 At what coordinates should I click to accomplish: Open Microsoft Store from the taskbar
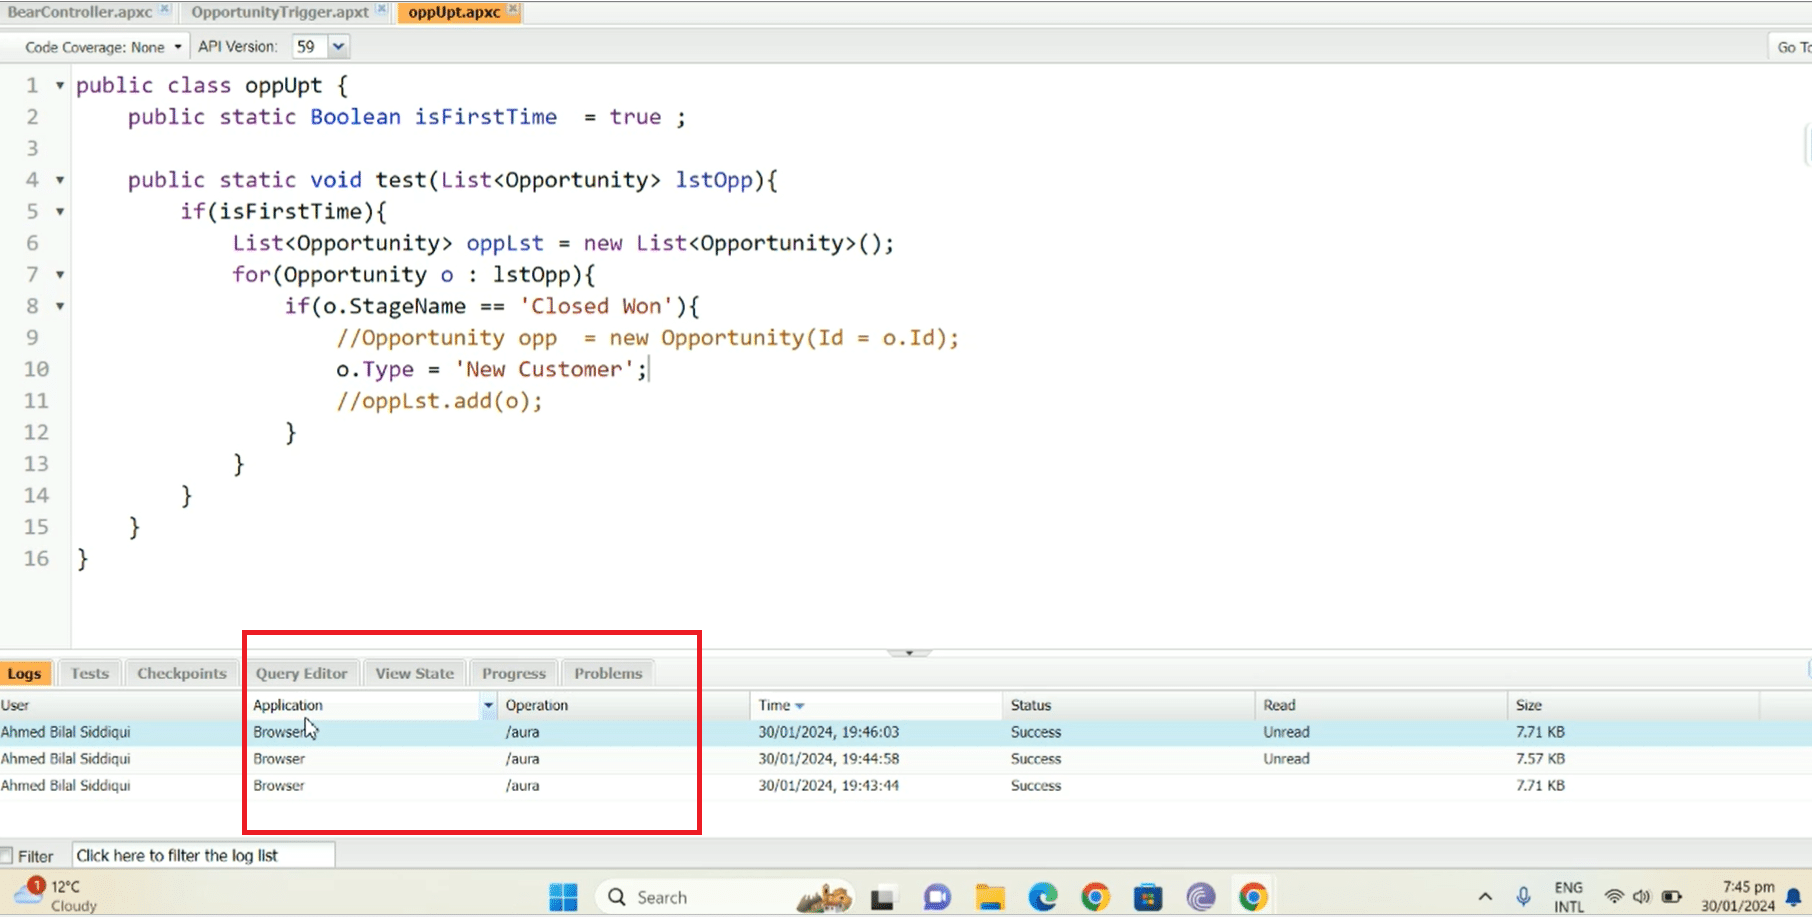[1148, 897]
